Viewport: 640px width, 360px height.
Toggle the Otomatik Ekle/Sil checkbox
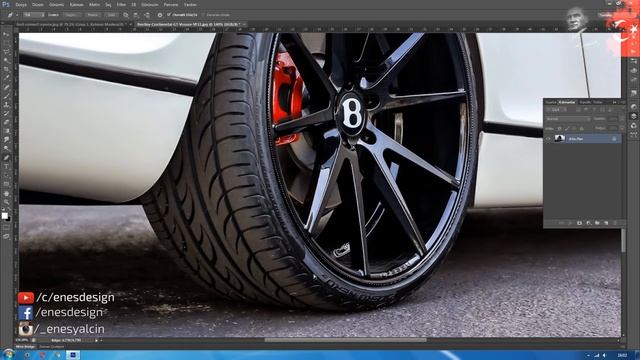169,15
